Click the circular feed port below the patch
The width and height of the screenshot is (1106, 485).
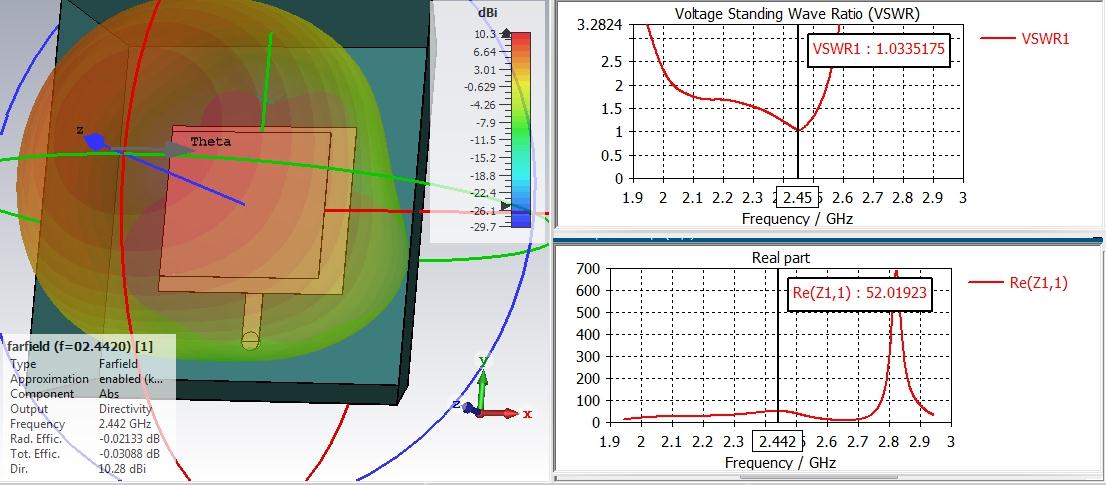click(250, 341)
